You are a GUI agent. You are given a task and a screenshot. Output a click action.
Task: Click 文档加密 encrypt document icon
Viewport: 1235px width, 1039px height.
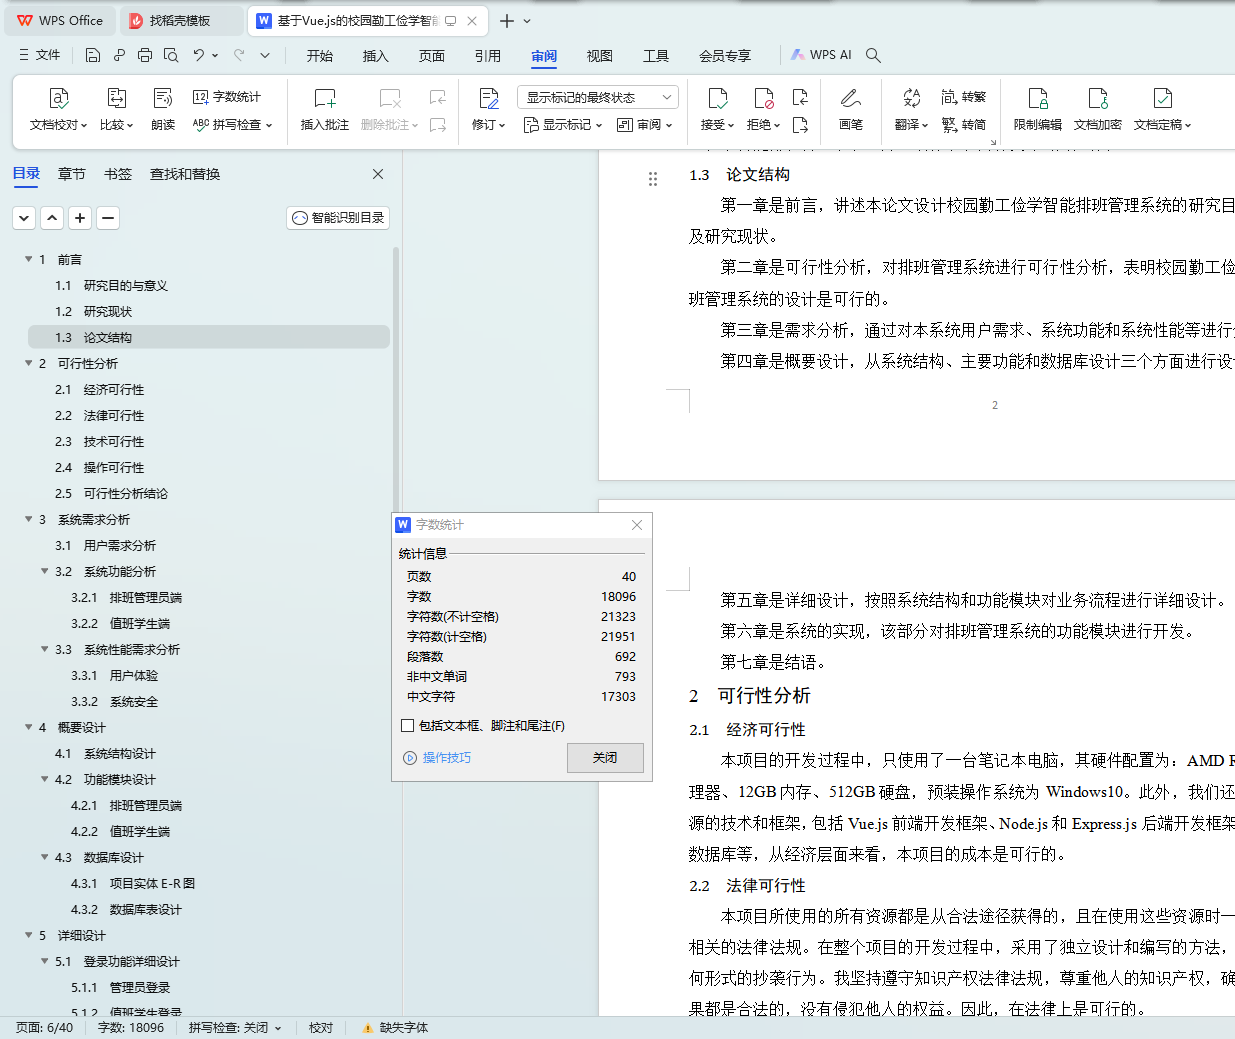[x=1098, y=98]
